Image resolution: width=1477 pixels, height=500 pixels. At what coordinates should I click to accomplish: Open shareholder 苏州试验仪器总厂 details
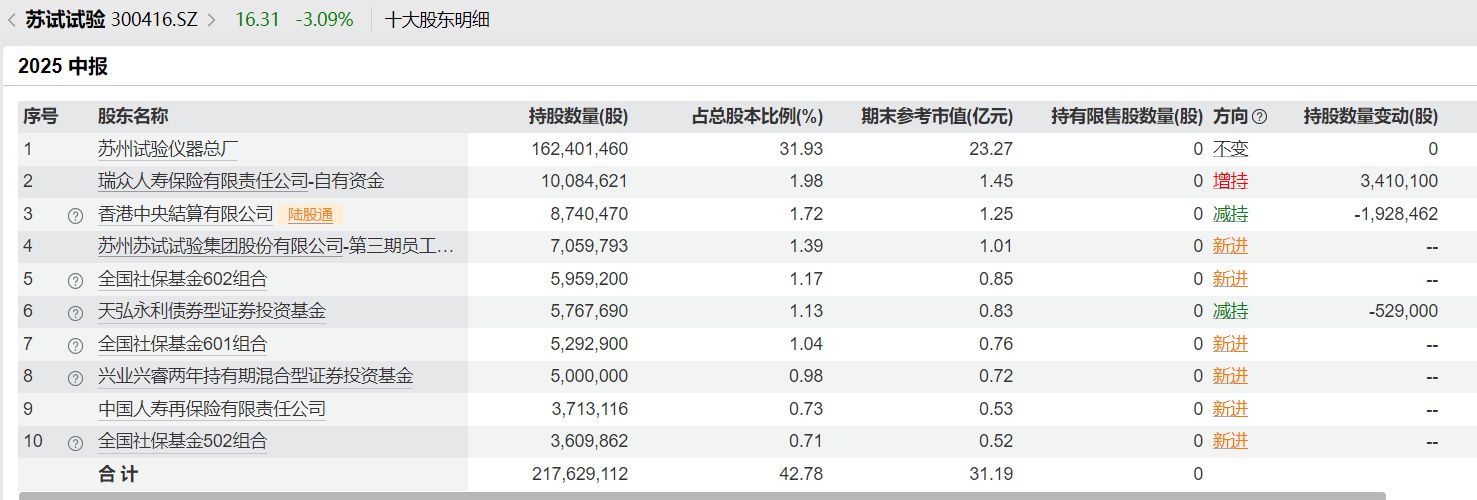tap(168, 149)
